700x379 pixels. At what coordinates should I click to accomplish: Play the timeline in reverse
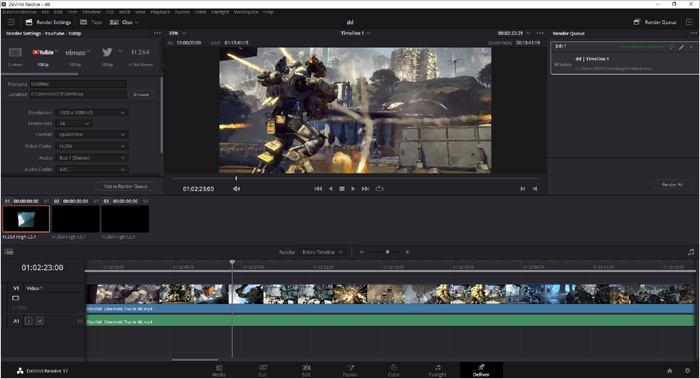330,189
